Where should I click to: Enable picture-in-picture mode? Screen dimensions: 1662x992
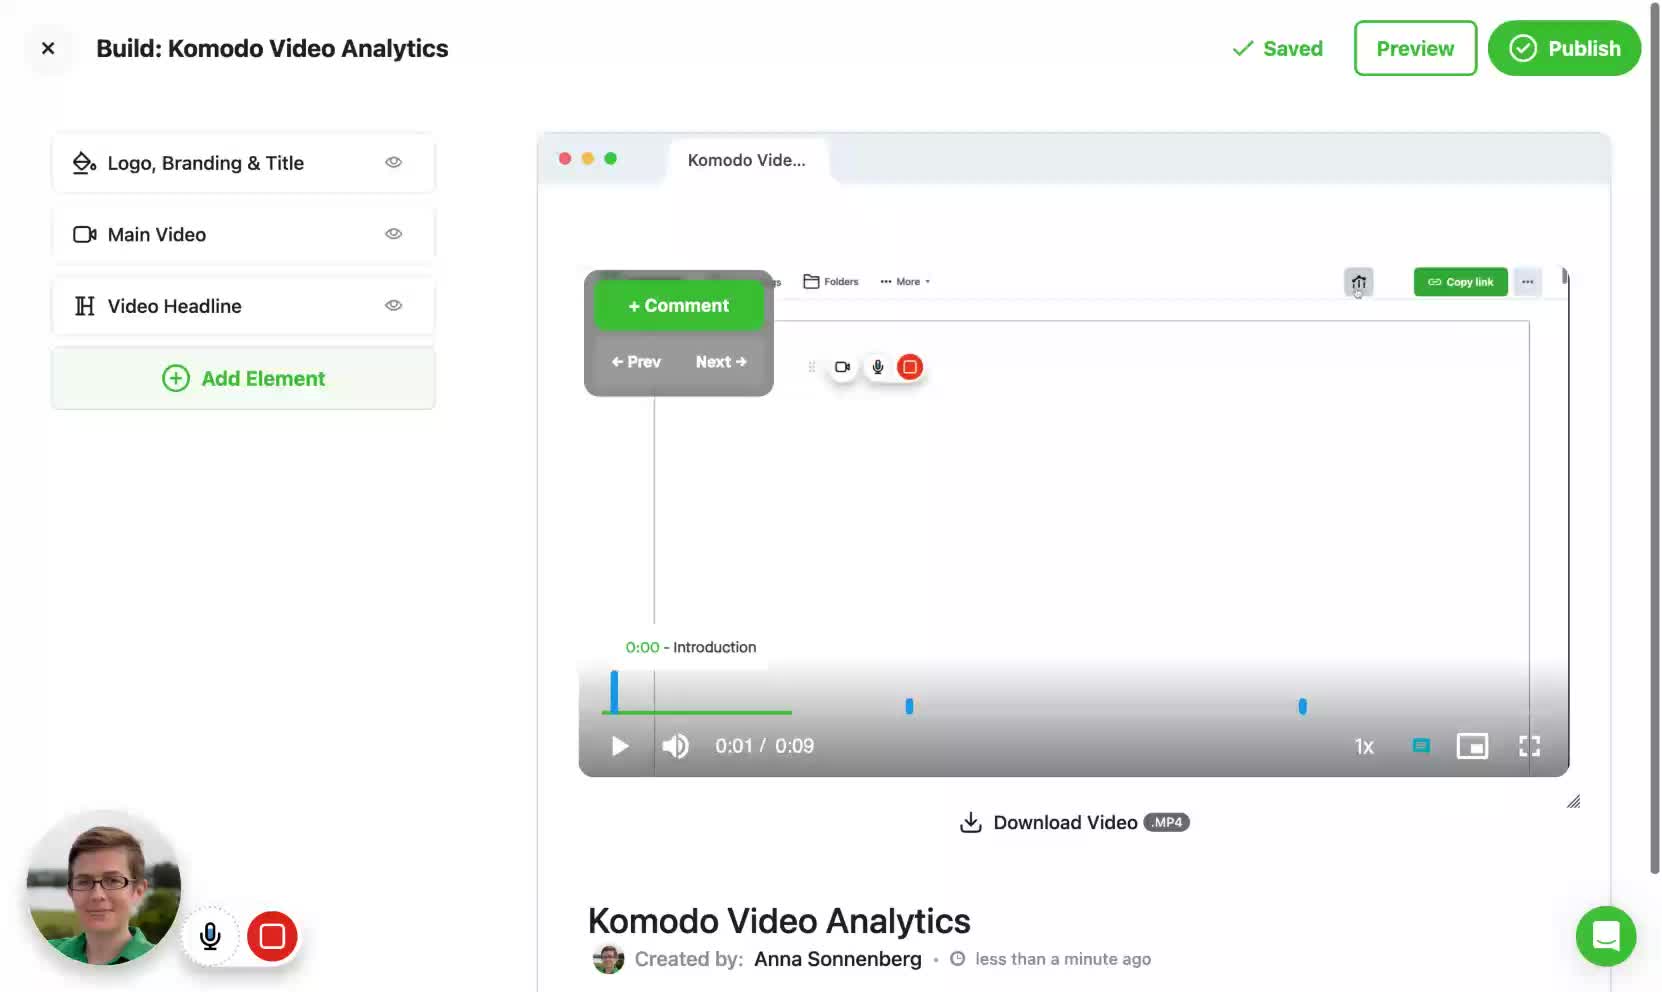point(1472,746)
